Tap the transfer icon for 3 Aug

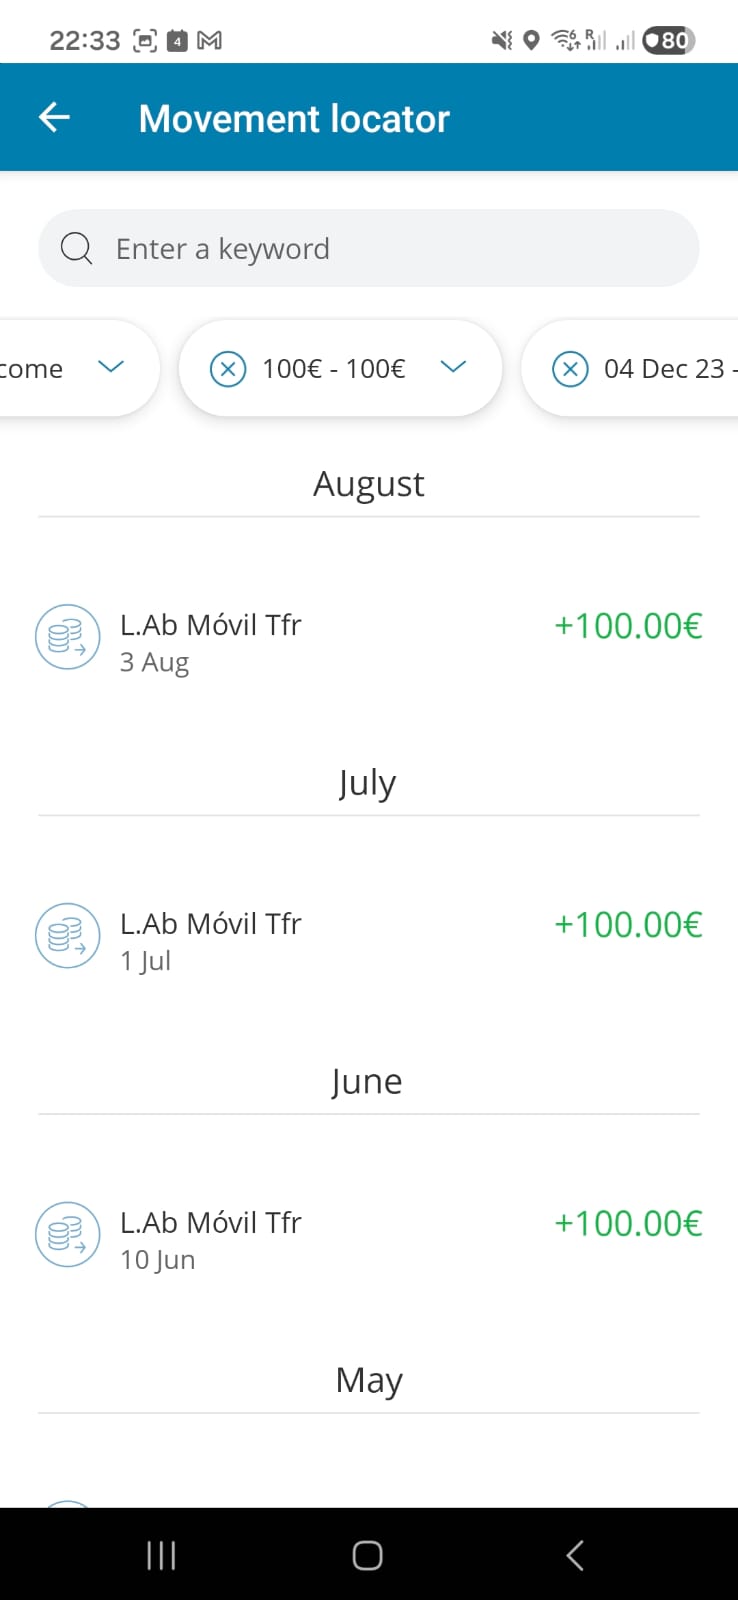[x=67, y=637]
